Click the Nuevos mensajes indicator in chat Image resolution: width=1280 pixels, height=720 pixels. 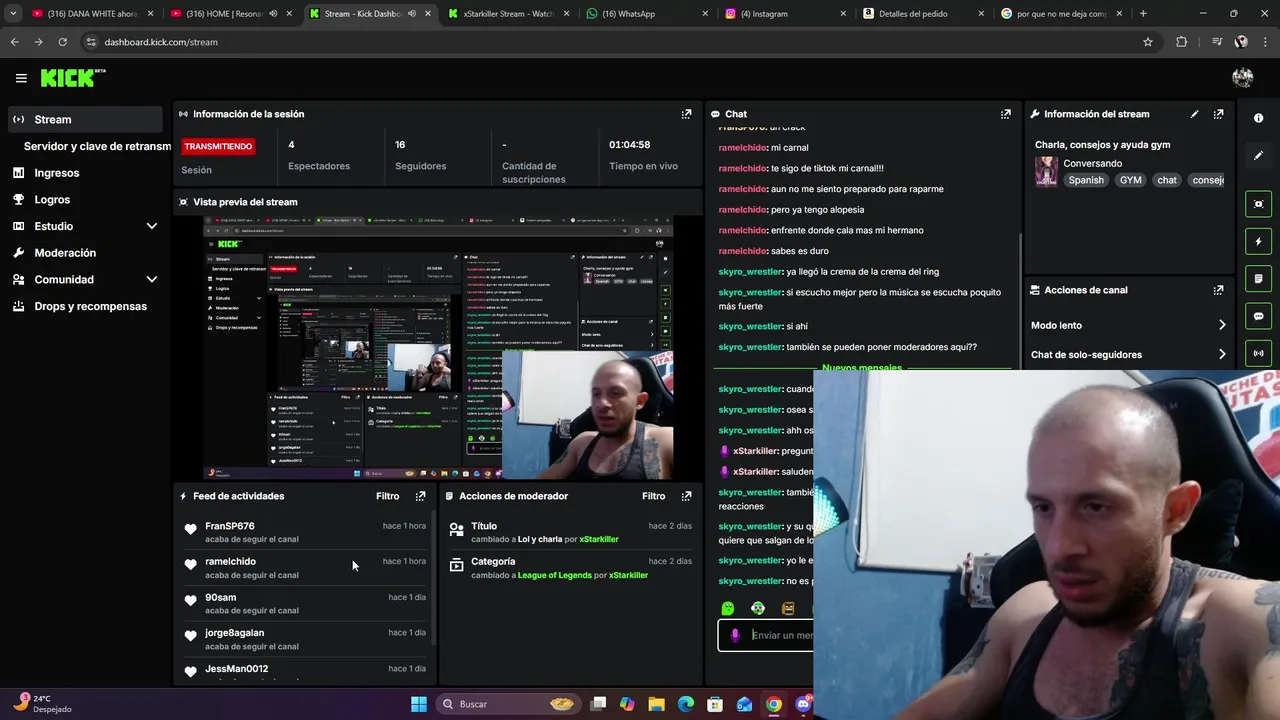[861, 368]
